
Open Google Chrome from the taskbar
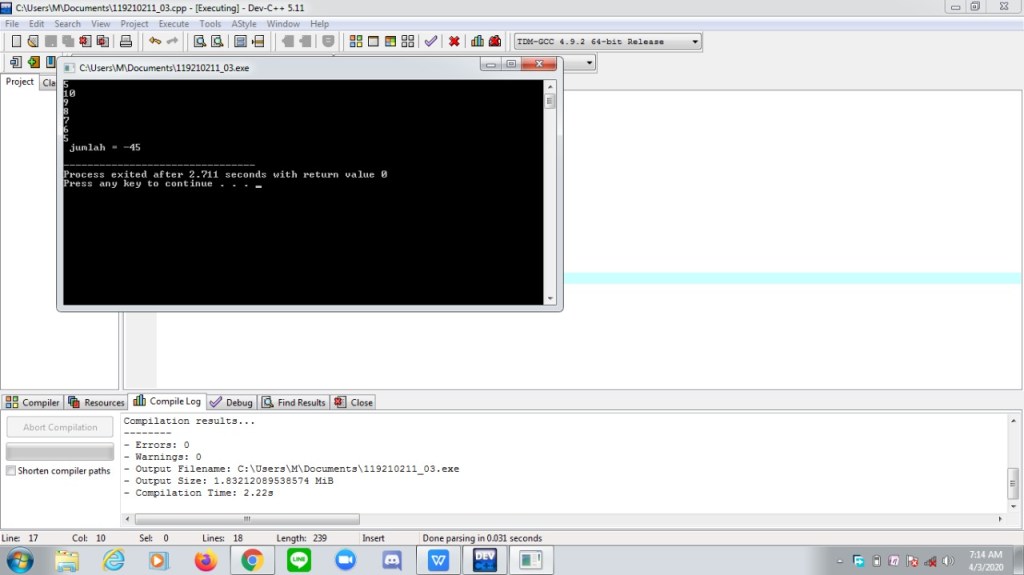click(x=252, y=560)
